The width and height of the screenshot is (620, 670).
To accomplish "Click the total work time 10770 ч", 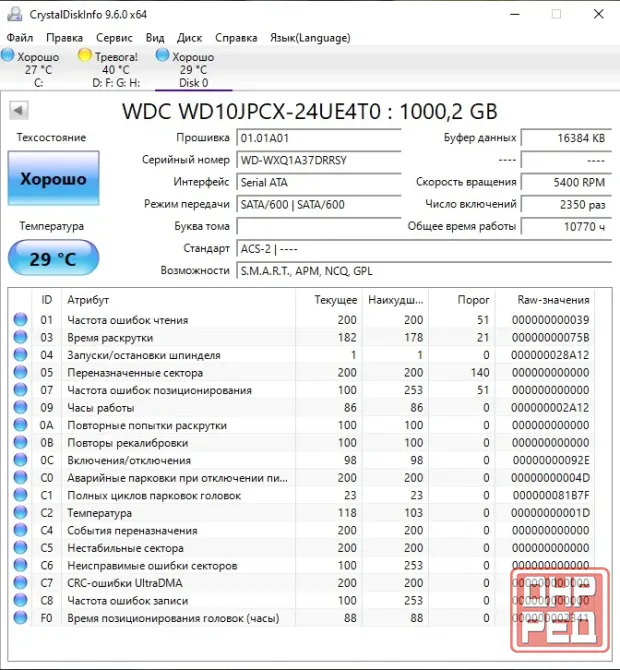I will [x=566, y=226].
